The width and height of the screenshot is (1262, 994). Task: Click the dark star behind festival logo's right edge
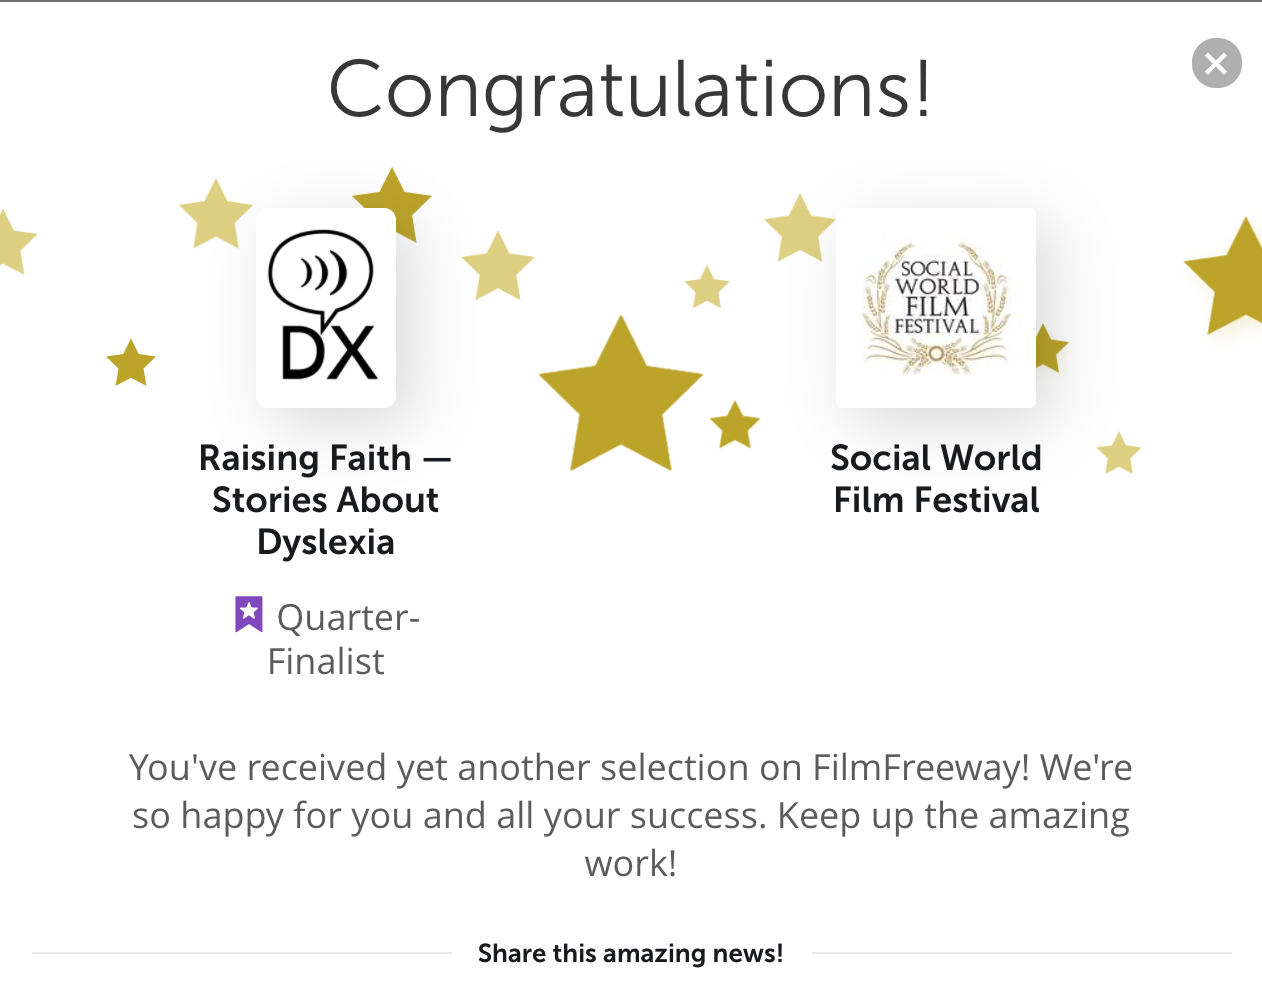[x=1050, y=348]
